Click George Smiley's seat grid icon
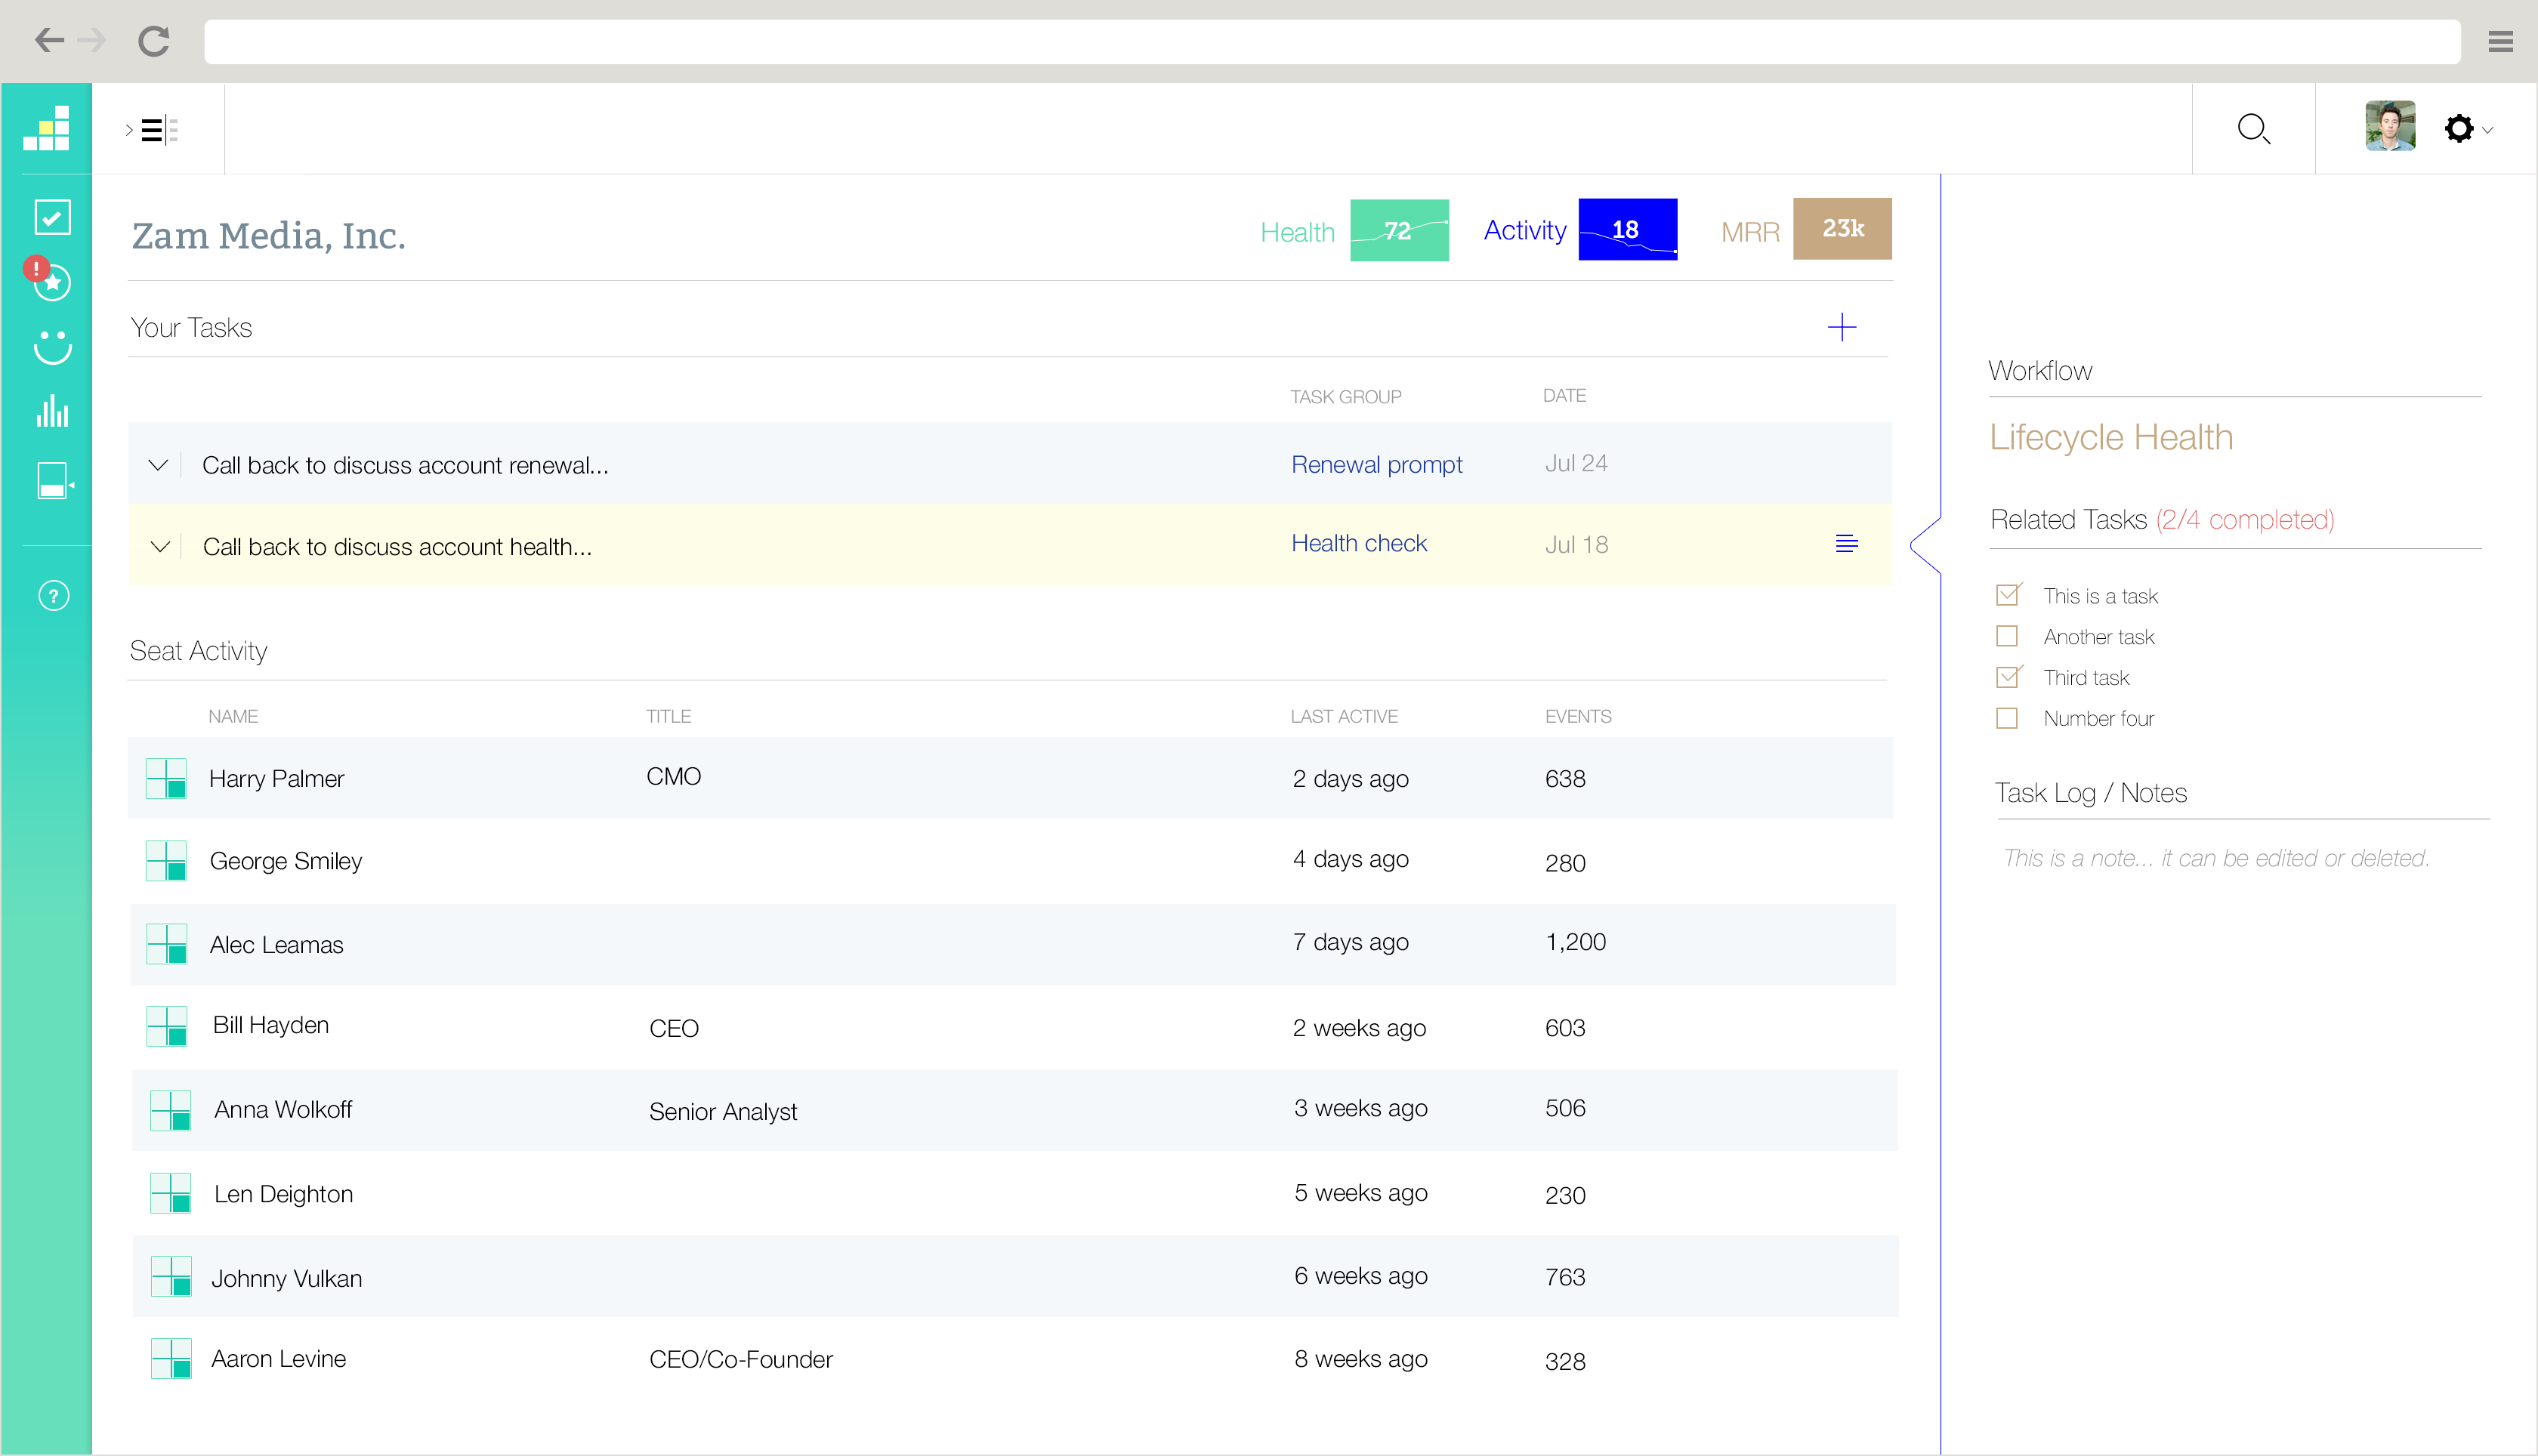This screenshot has width=2538, height=1456. click(x=166, y=860)
